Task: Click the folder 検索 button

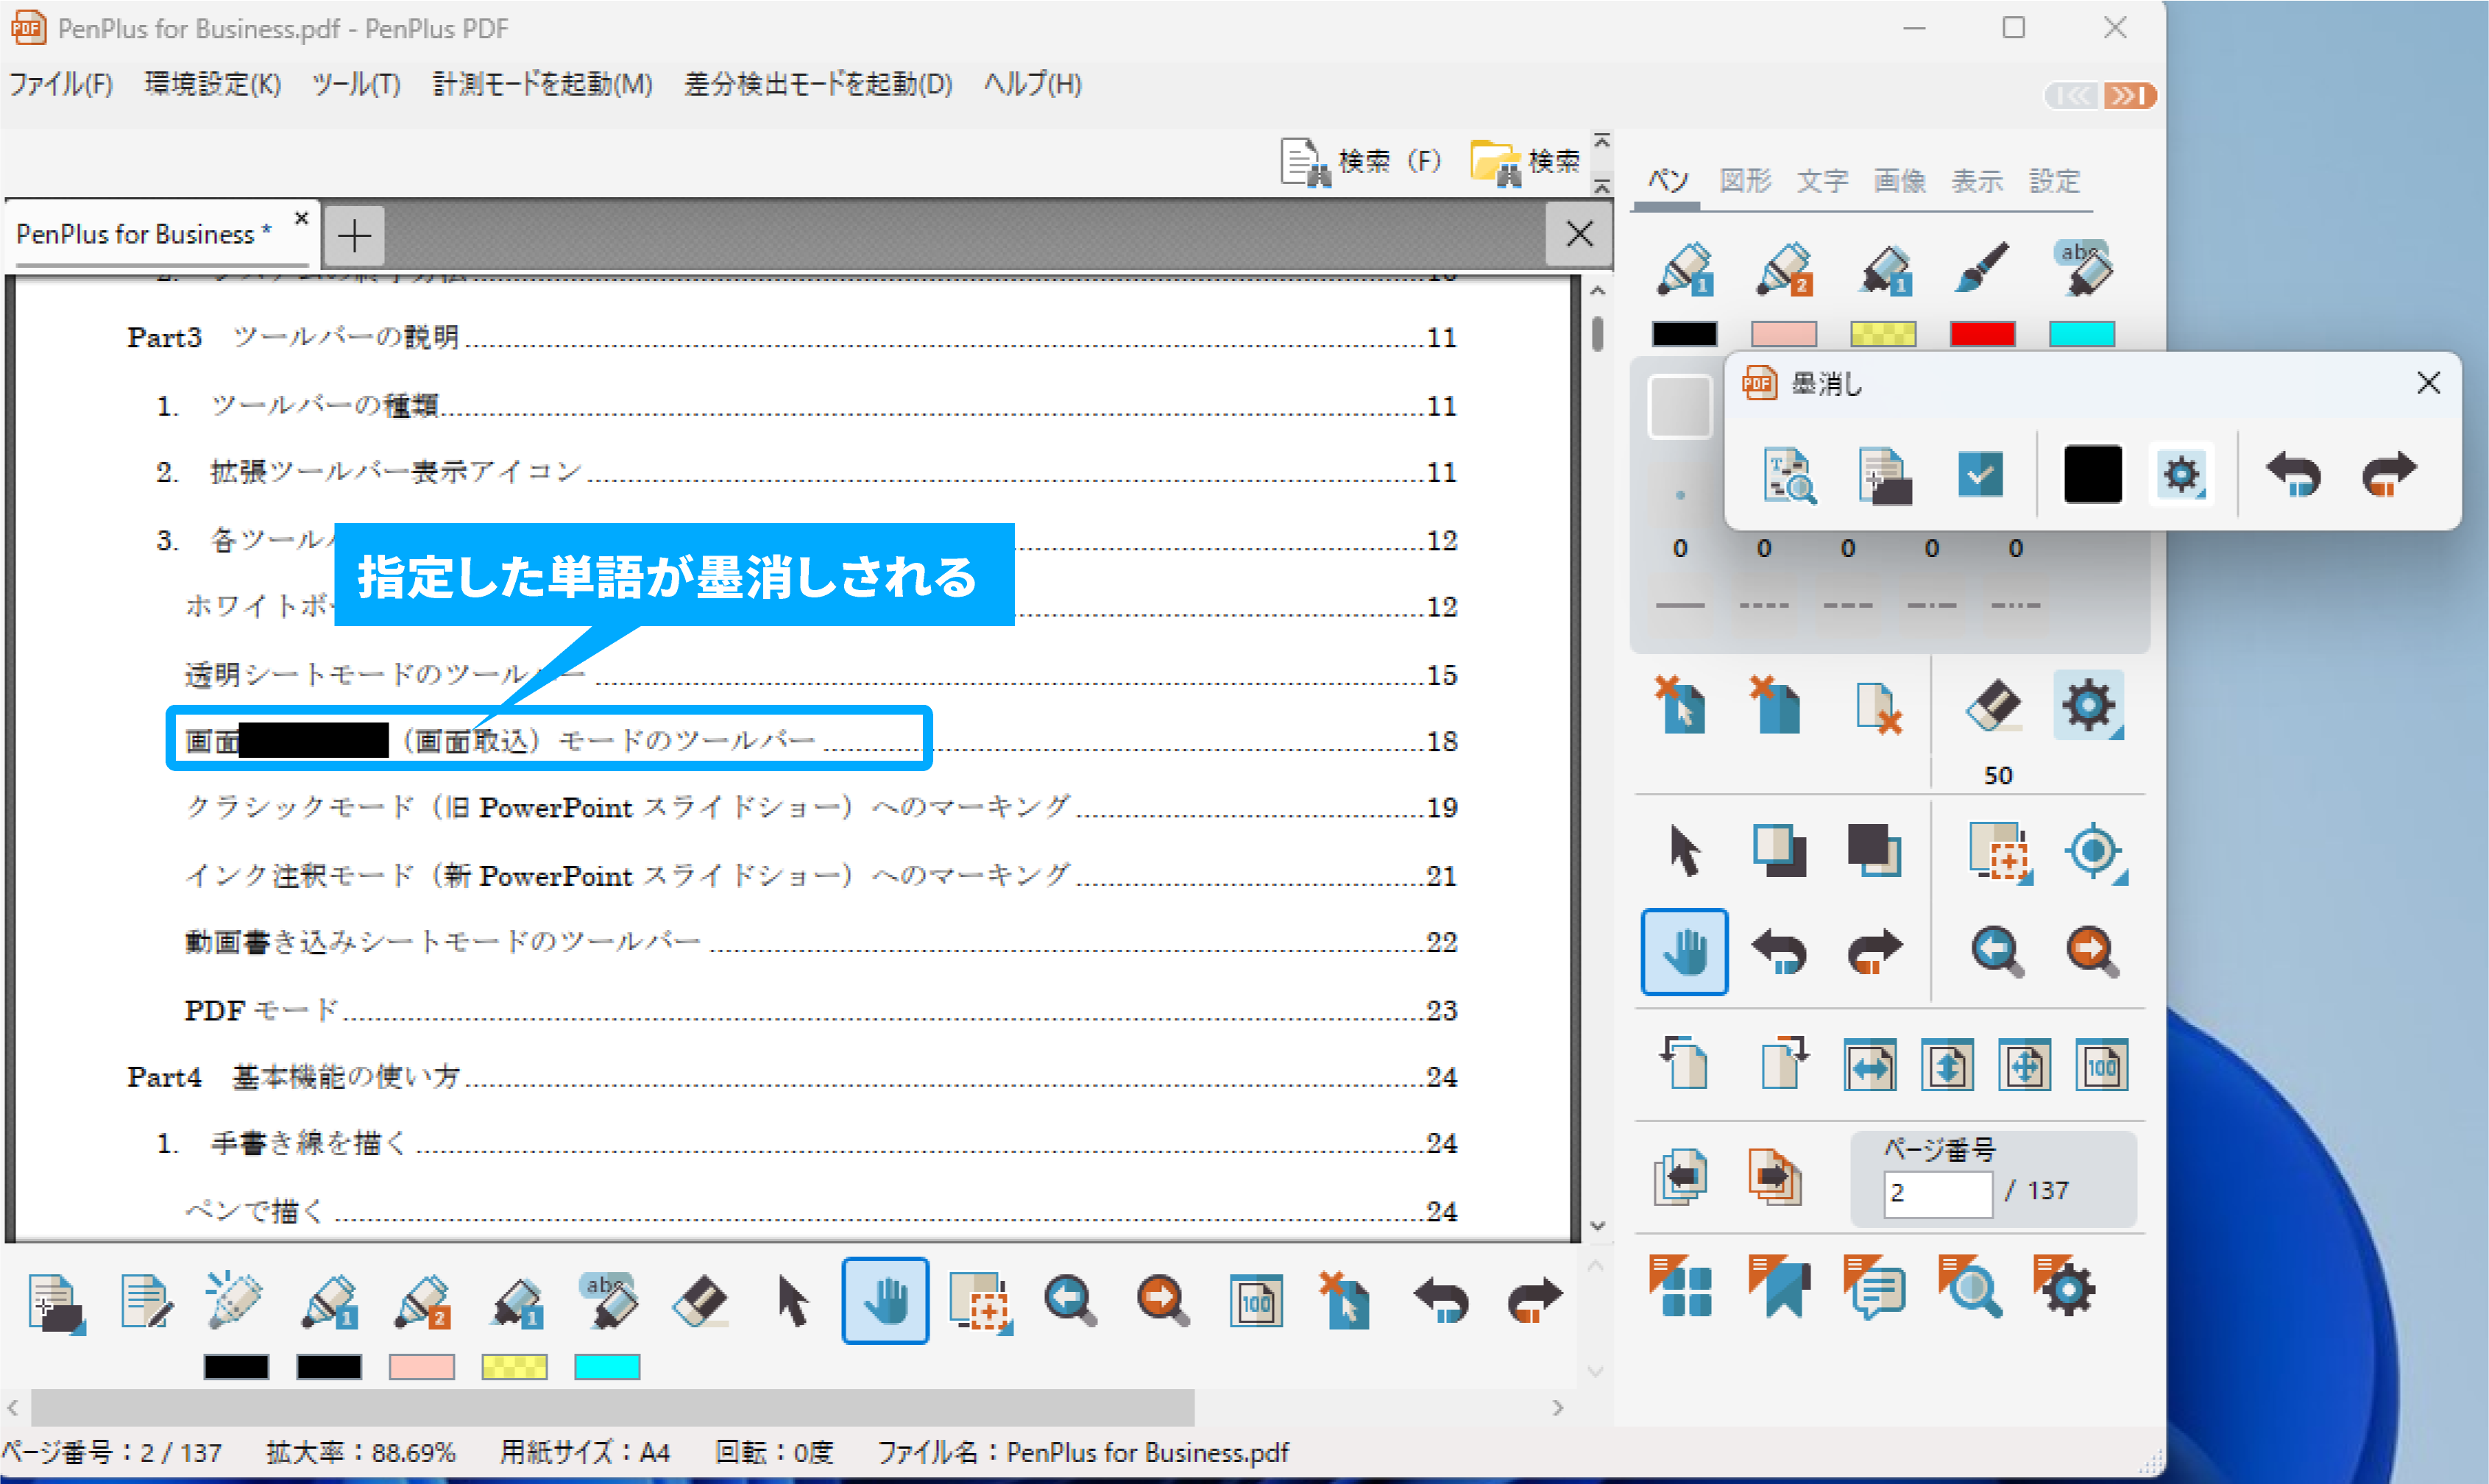Action: [1525, 162]
